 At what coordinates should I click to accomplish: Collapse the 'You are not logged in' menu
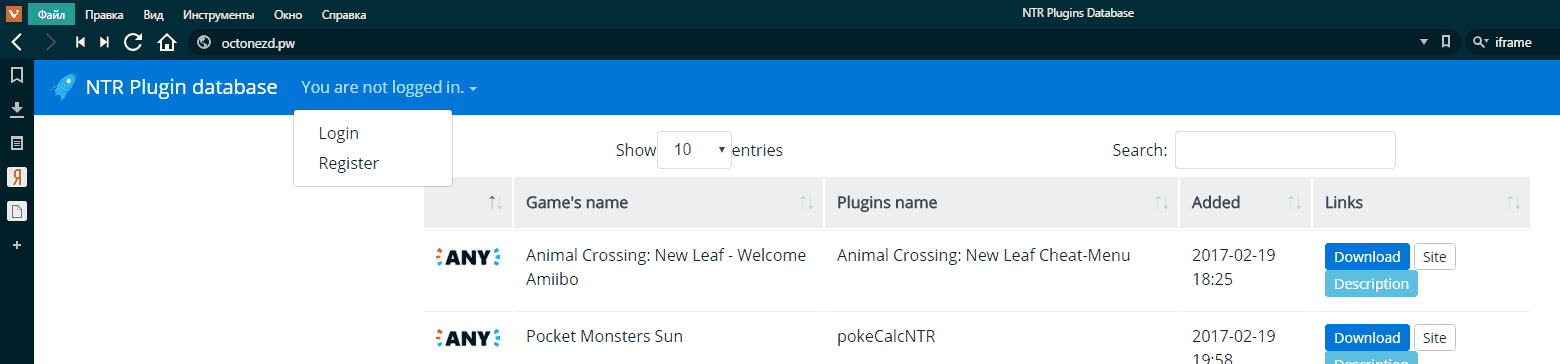click(389, 88)
